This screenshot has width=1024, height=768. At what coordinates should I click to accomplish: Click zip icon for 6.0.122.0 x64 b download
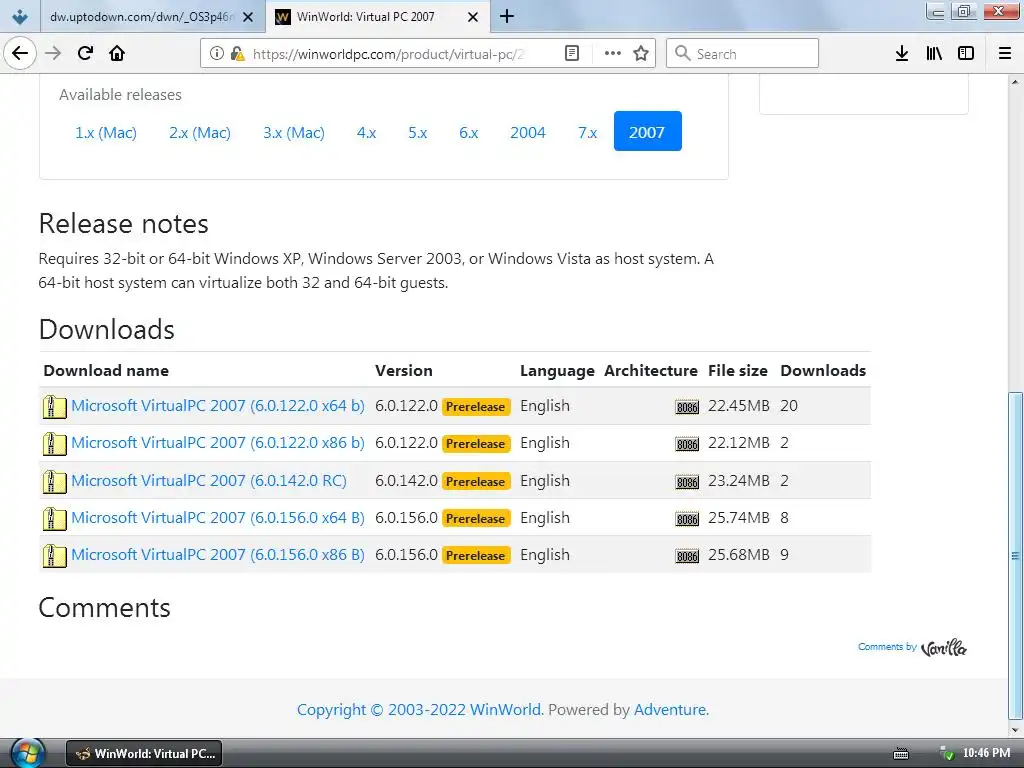54,407
